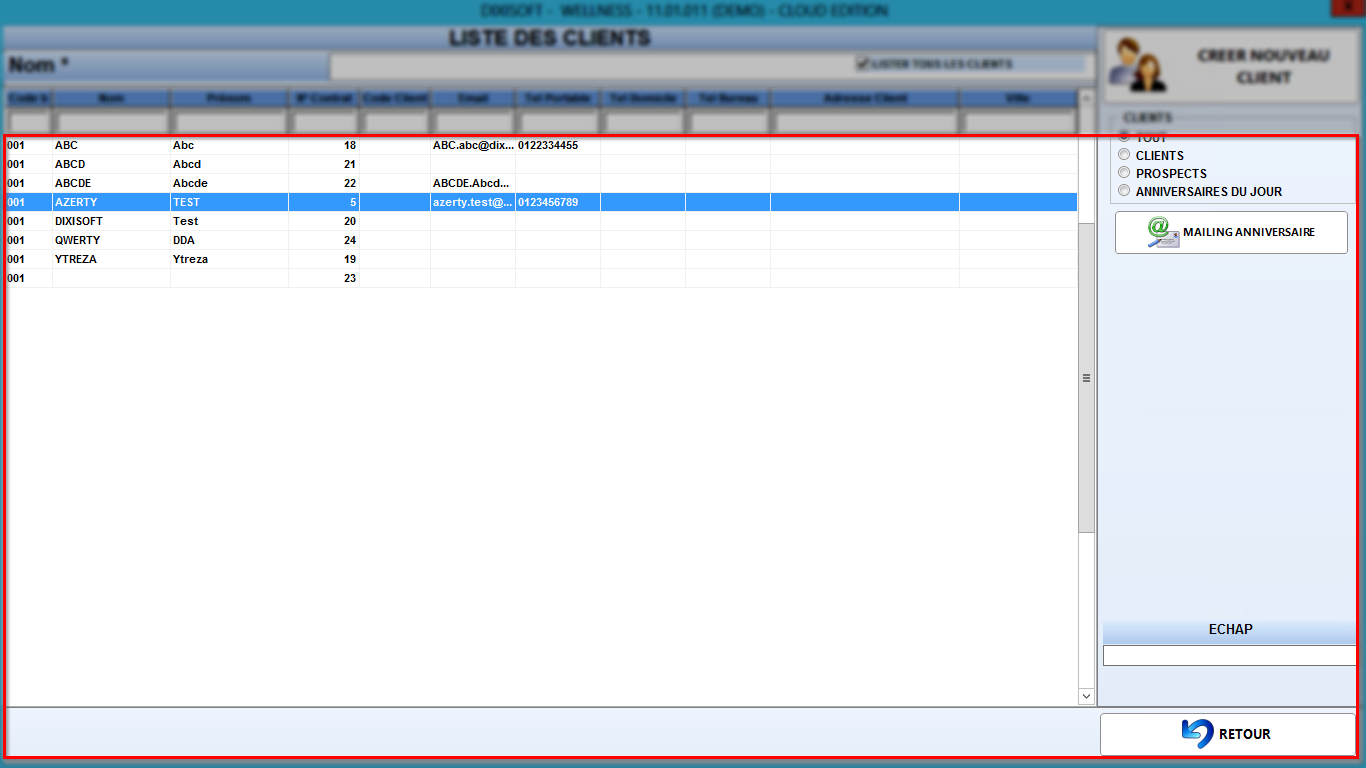This screenshot has width=1366, height=768.
Task: Select the client with Nom ABC
Action: 66,145
